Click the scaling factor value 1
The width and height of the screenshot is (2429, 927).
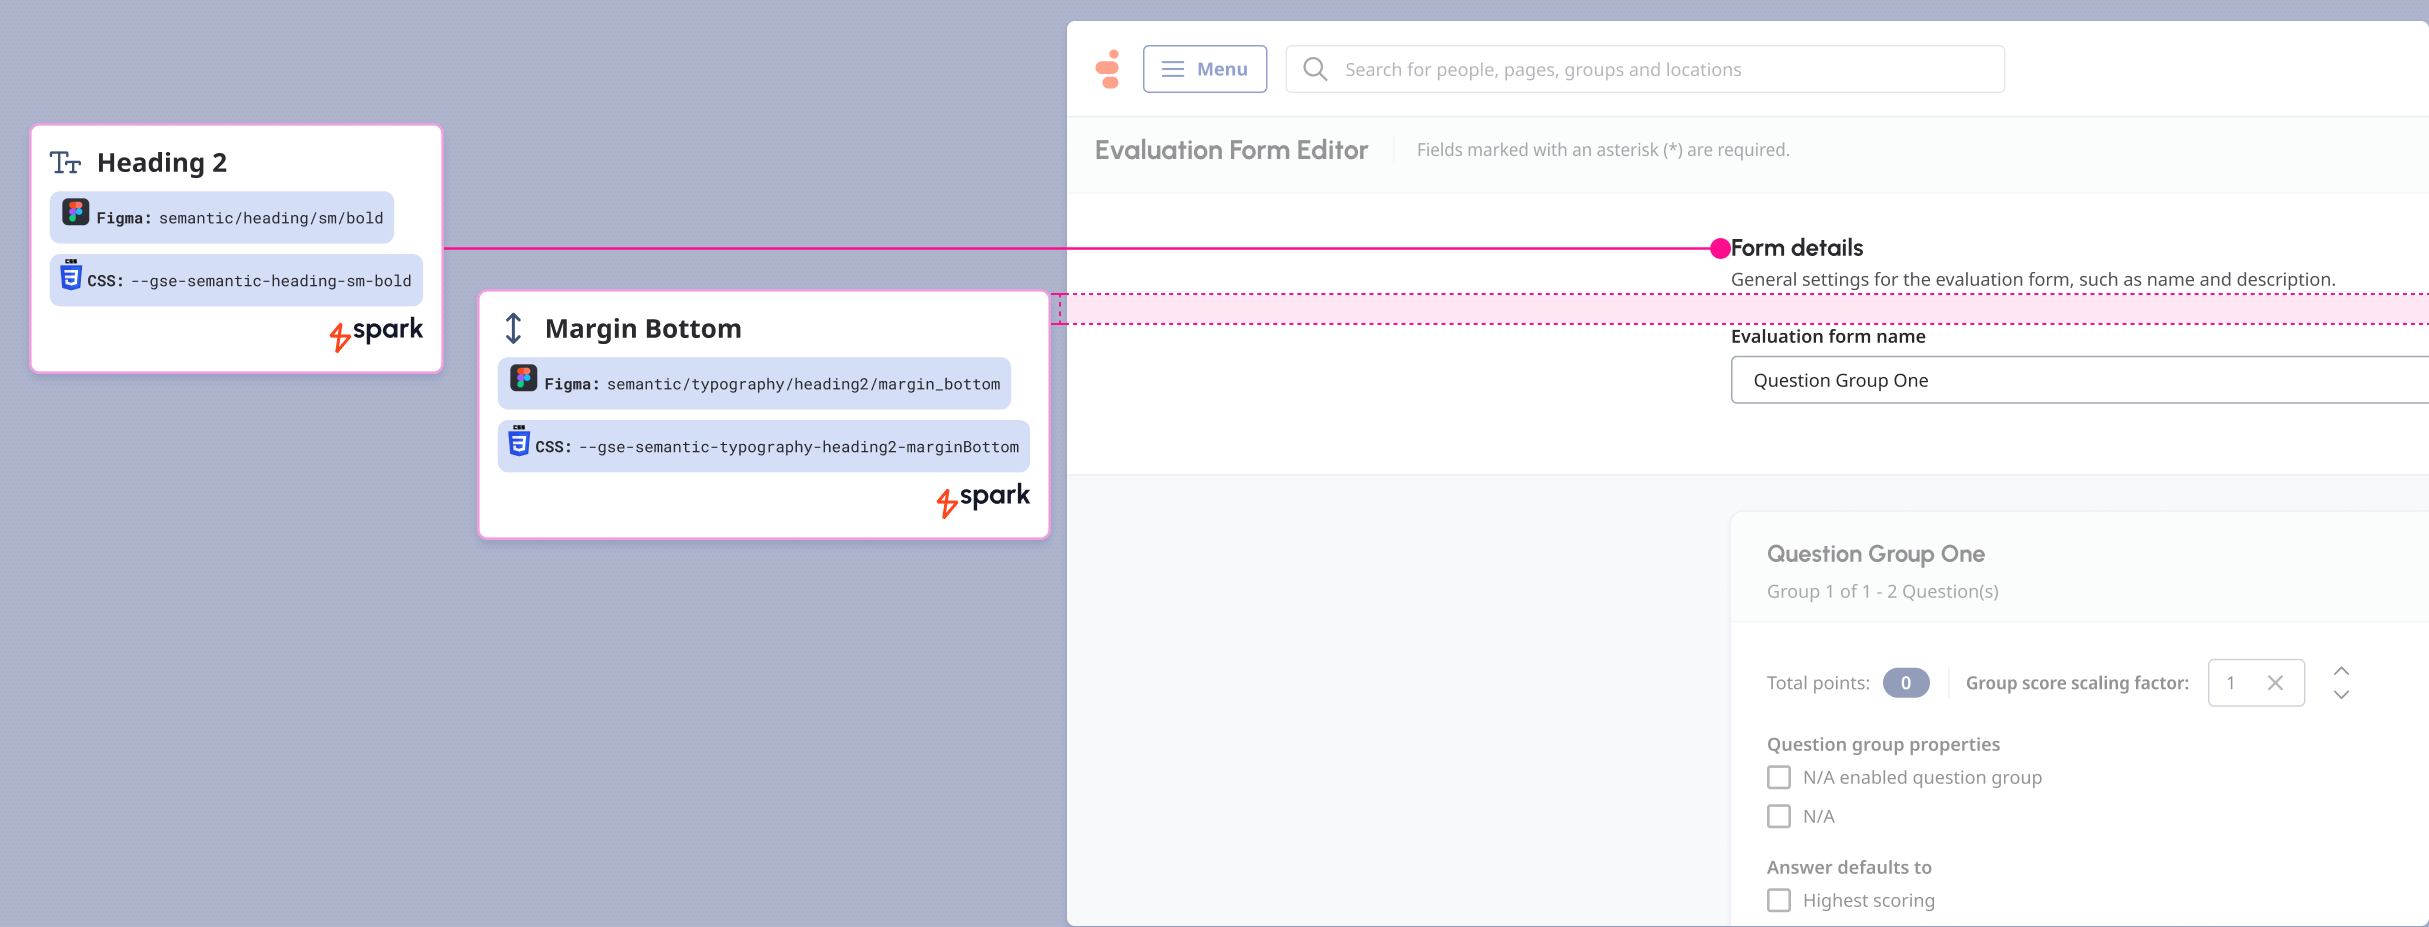[2230, 683]
